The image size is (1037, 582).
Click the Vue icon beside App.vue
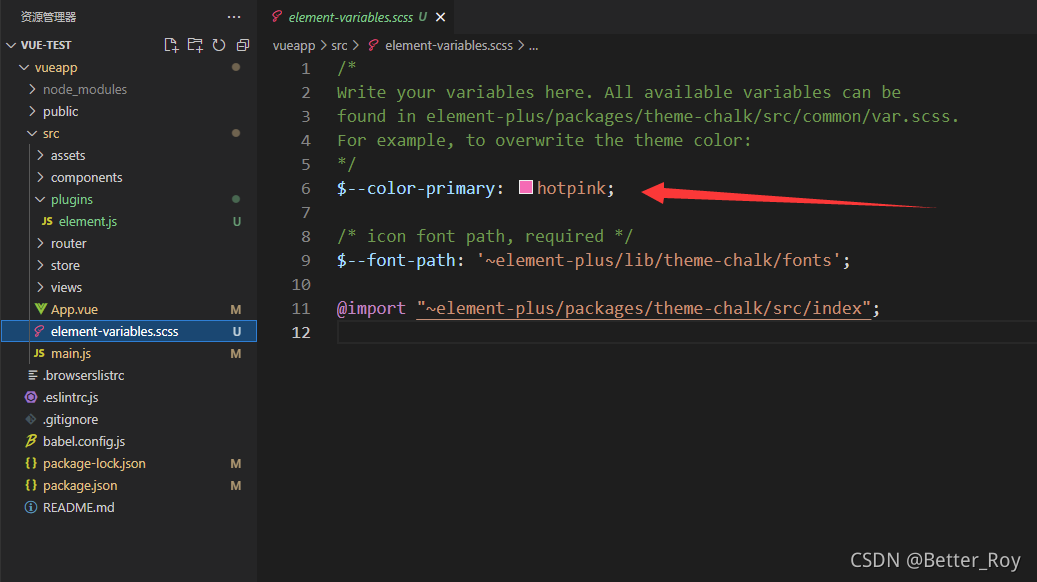tap(41, 309)
